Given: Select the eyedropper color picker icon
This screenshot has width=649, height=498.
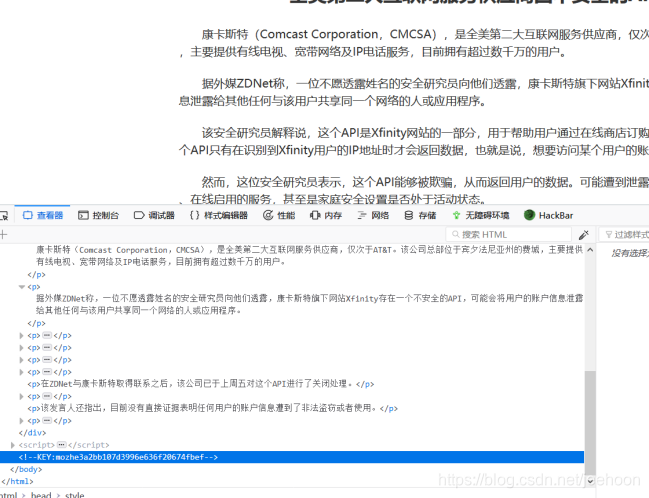Looking at the screenshot, I should pyautogui.click(x=584, y=235).
